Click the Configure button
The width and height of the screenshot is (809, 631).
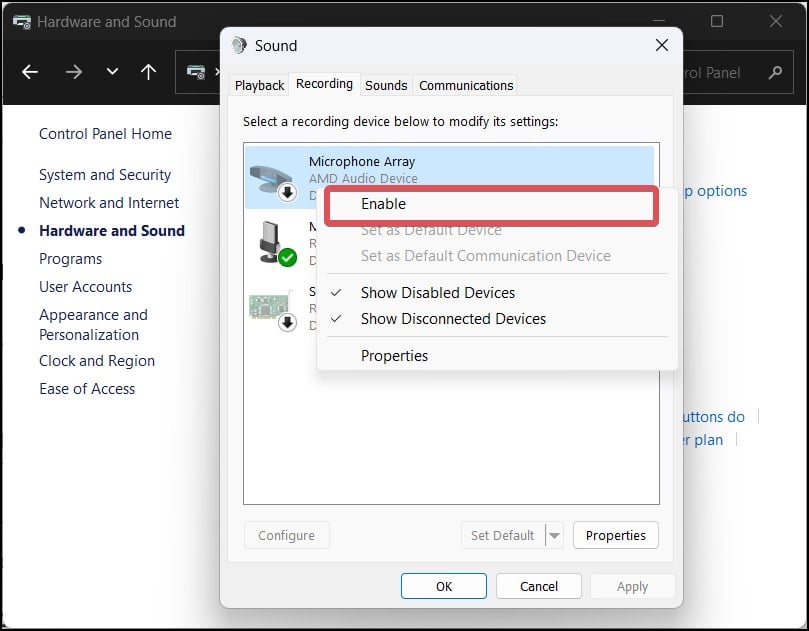(x=286, y=536)
